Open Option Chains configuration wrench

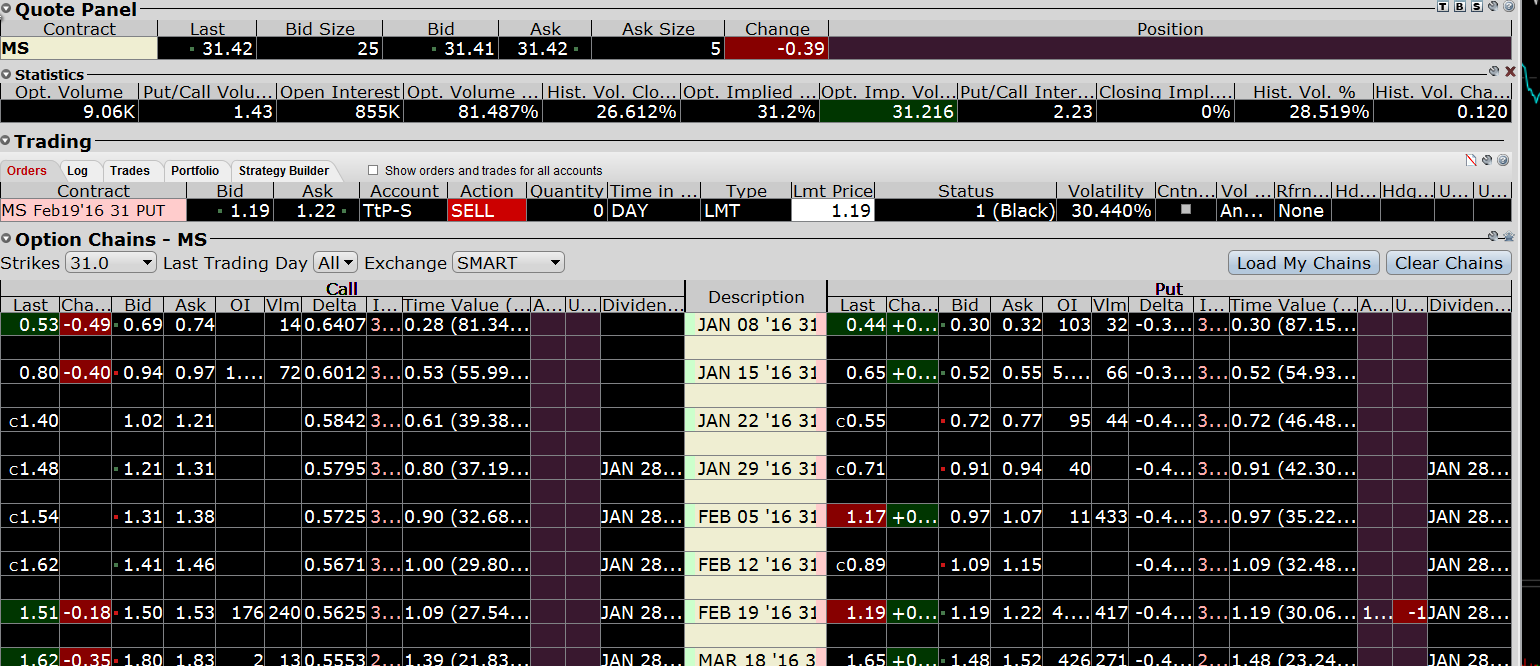[1494, 236]
